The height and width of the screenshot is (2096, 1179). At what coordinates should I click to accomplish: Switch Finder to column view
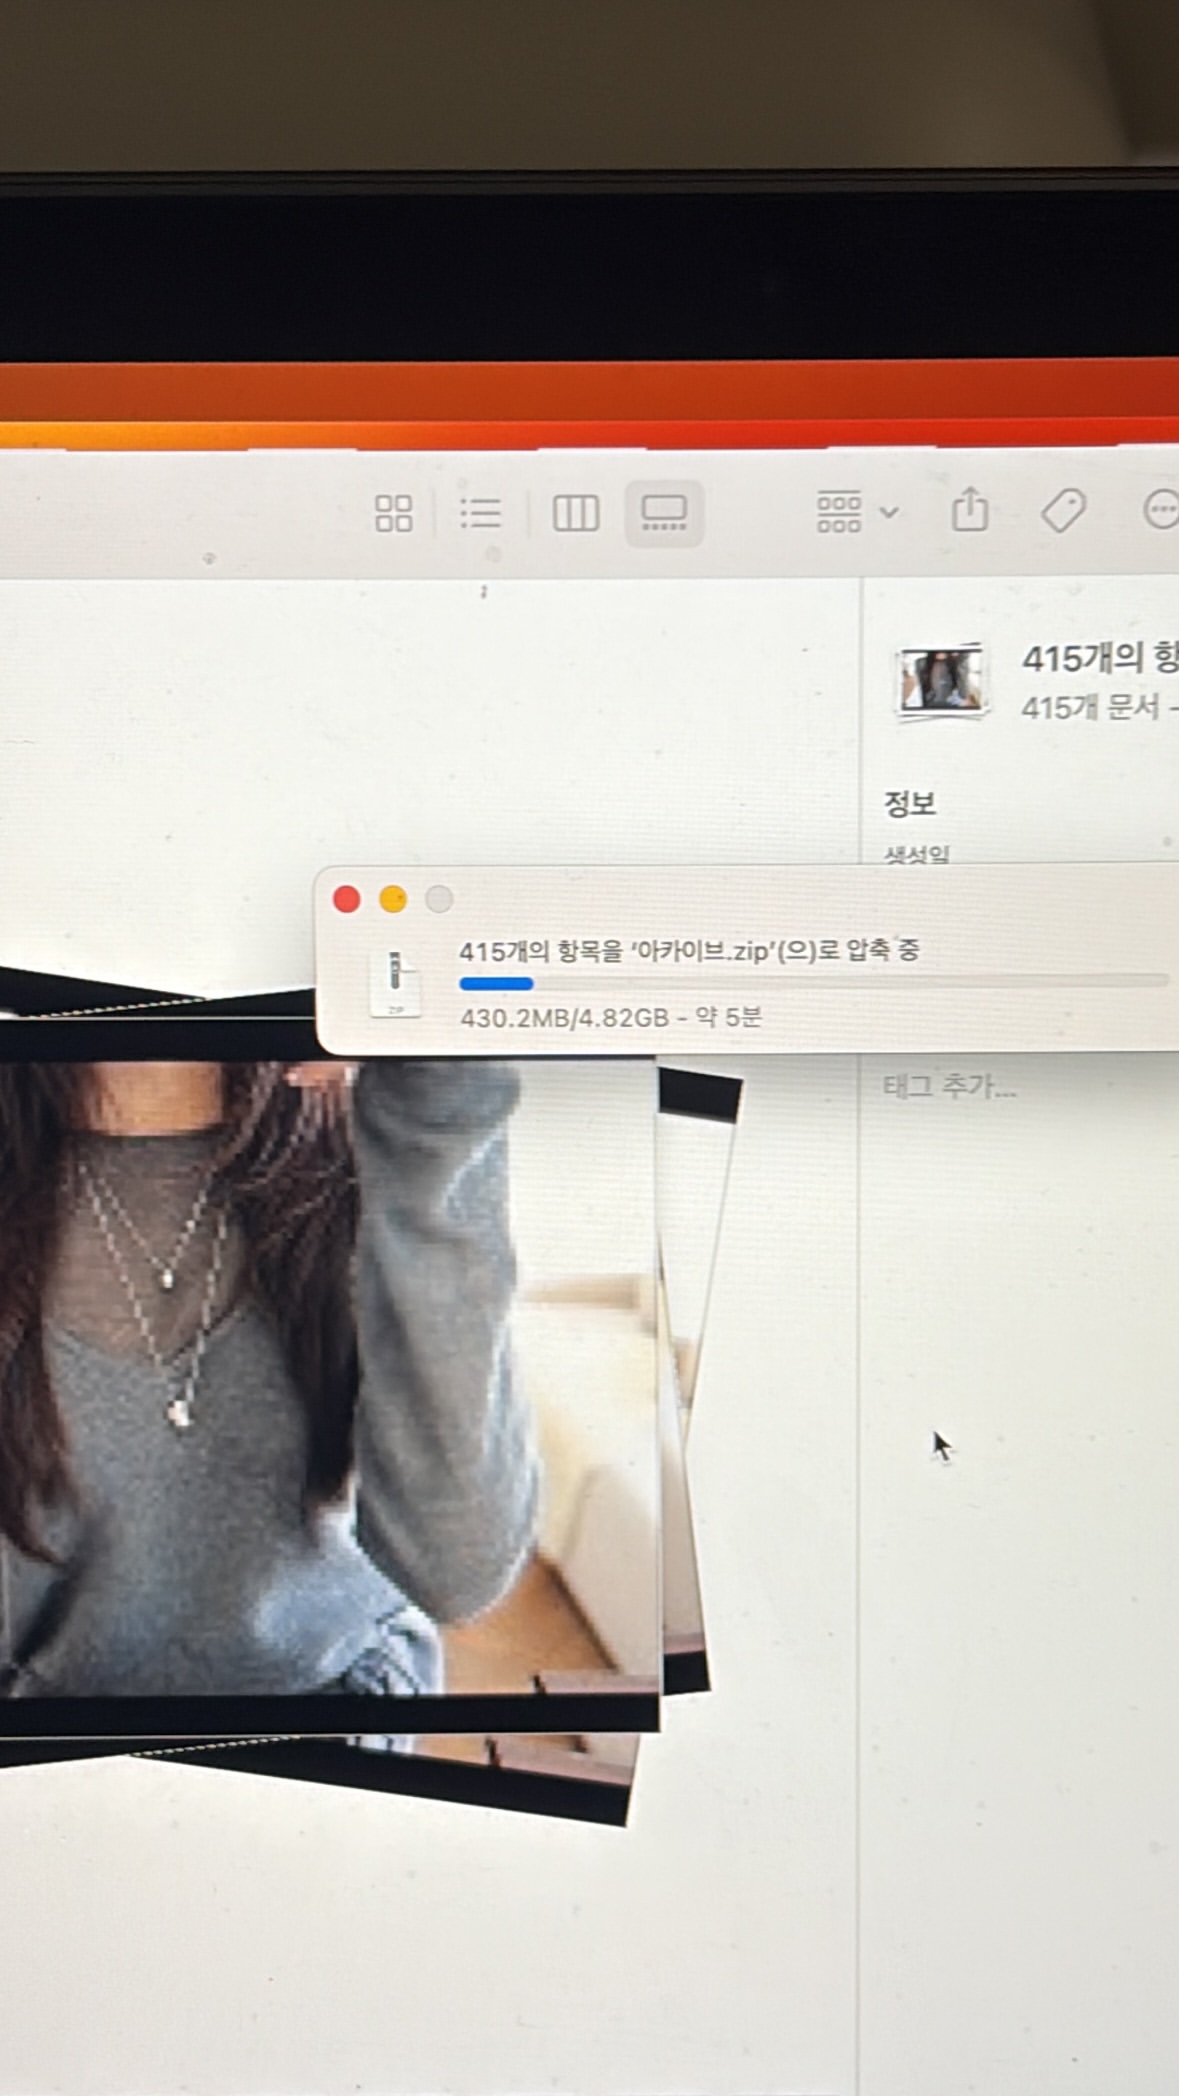pos(575,514)
